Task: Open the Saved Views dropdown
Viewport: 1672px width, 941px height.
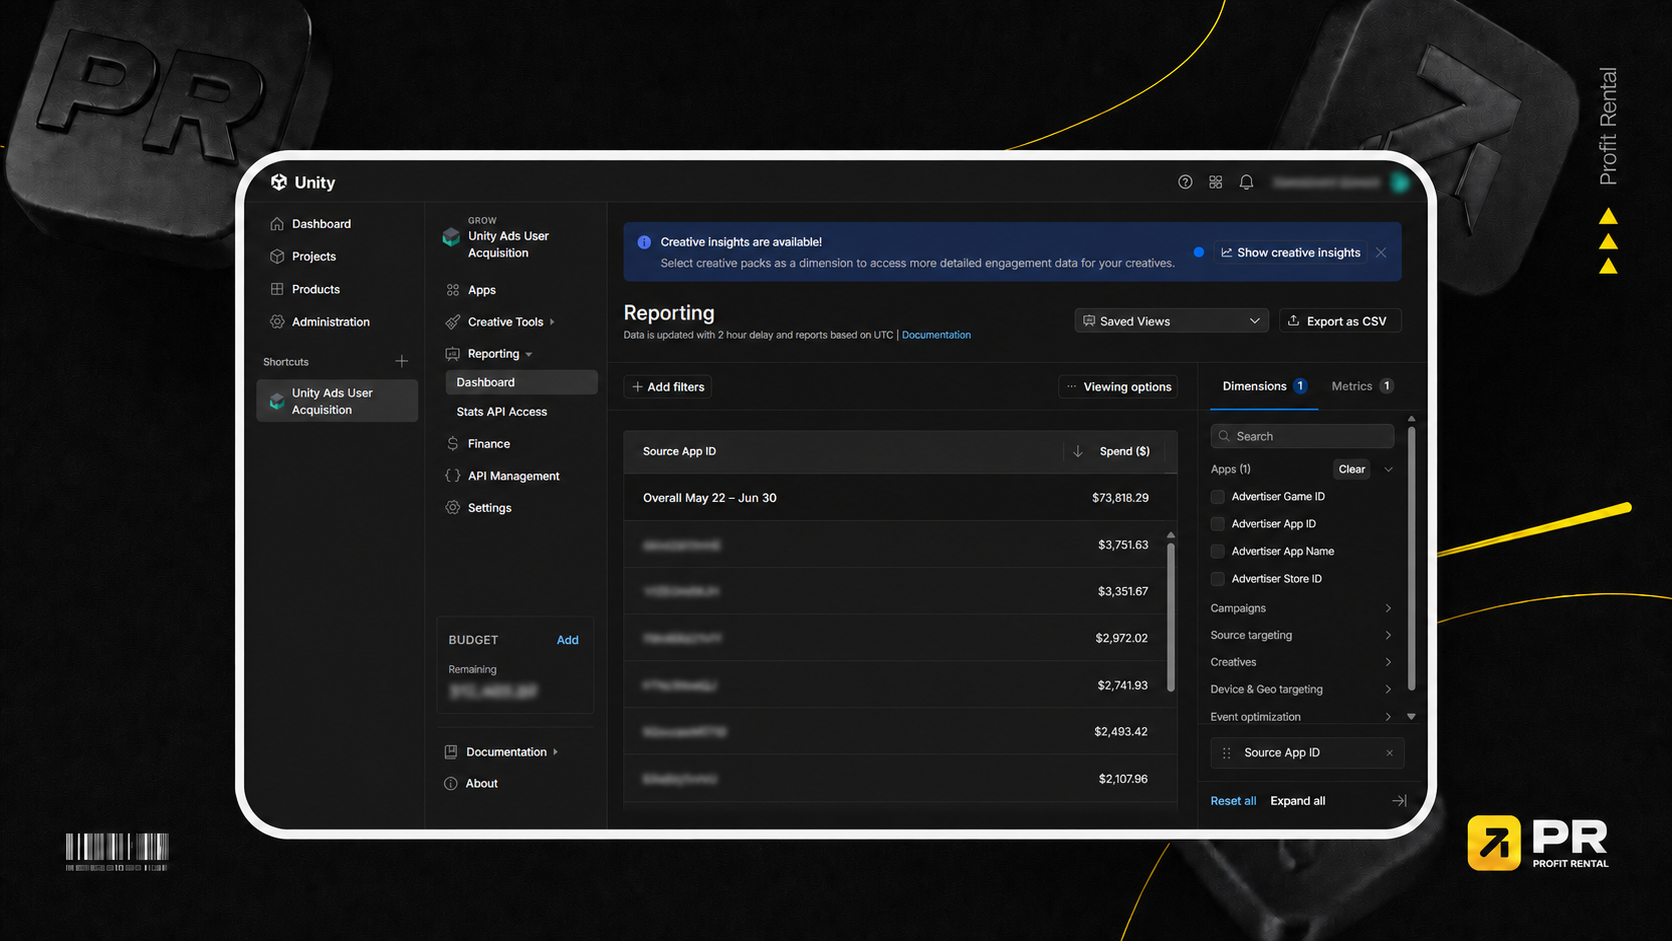Action: [x=1171, y=321]
